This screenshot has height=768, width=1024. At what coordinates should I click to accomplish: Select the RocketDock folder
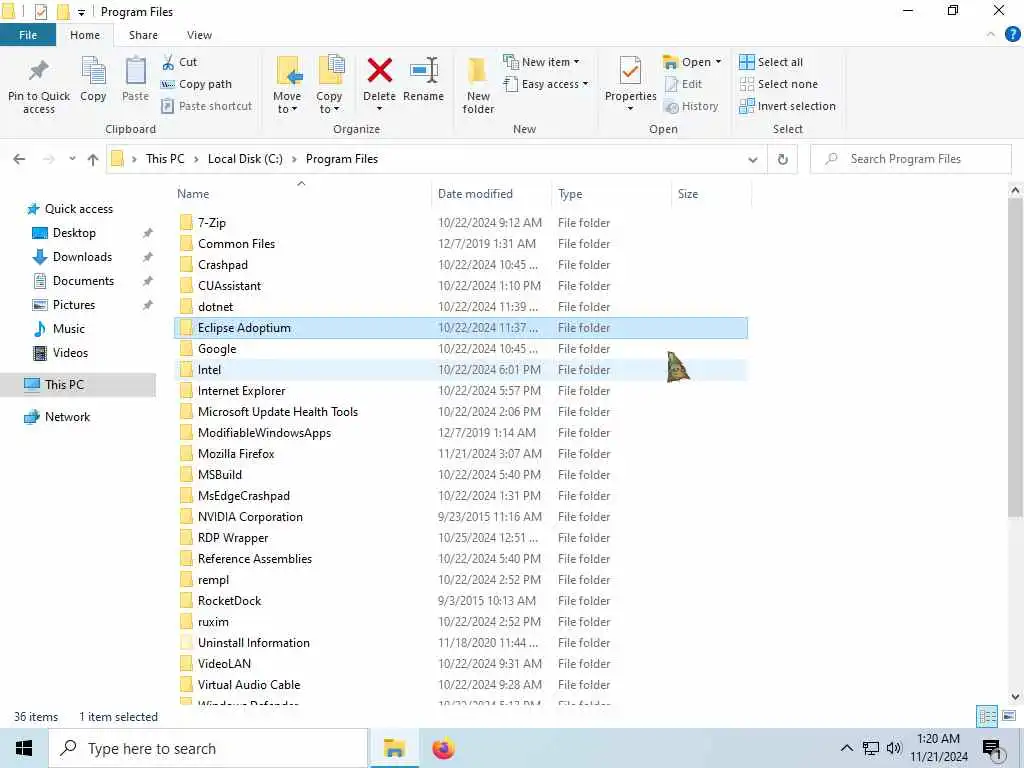pos(460,601)
